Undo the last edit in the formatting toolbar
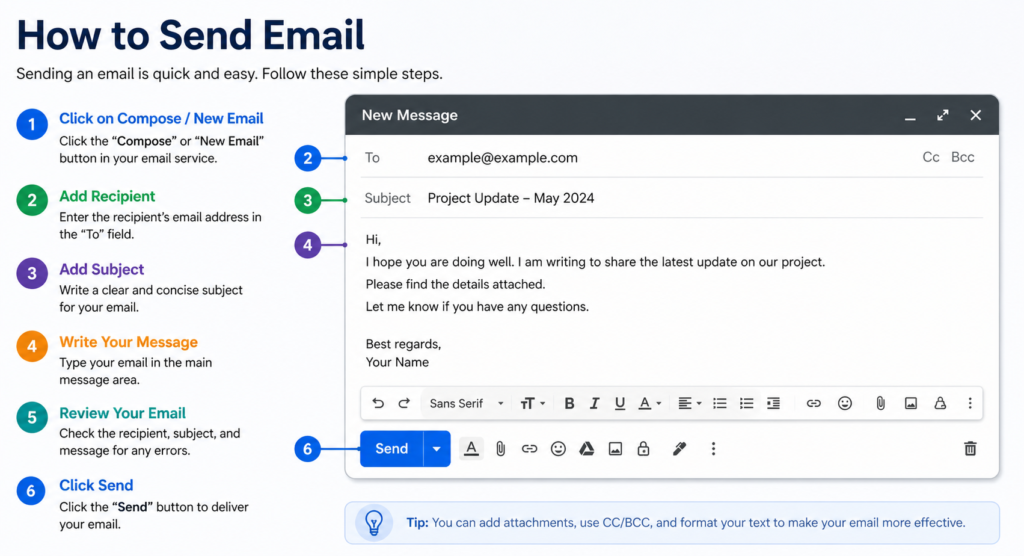The width and height of the screenshot is (1024, 556). [x=377, y=403]
